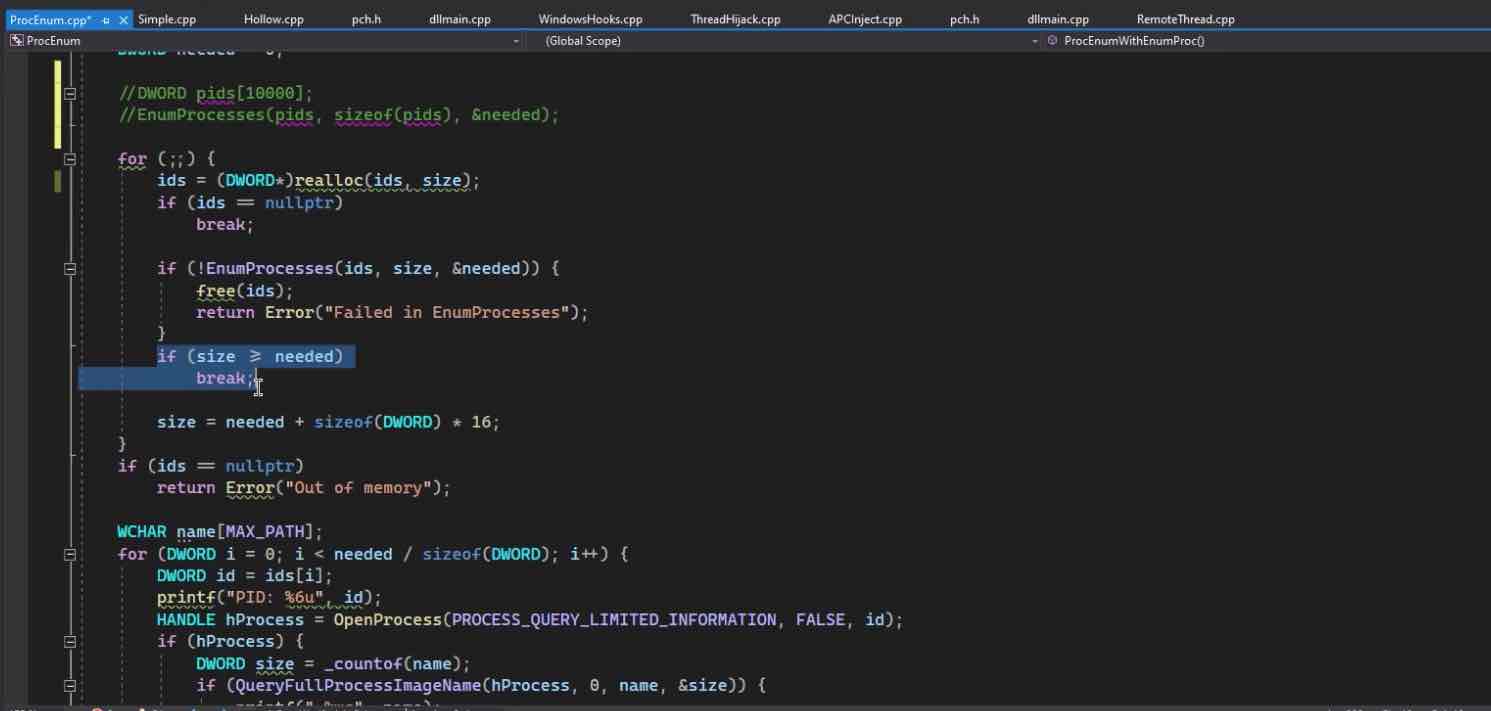
Task: Close the ProcEnum.cpp tab with its X icon
Action: click(123, 19)
